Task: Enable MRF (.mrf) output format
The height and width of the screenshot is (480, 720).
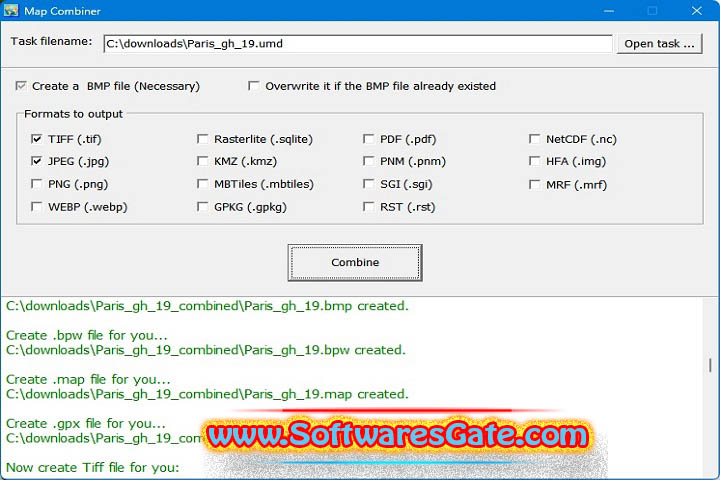Action: (534, 185)
